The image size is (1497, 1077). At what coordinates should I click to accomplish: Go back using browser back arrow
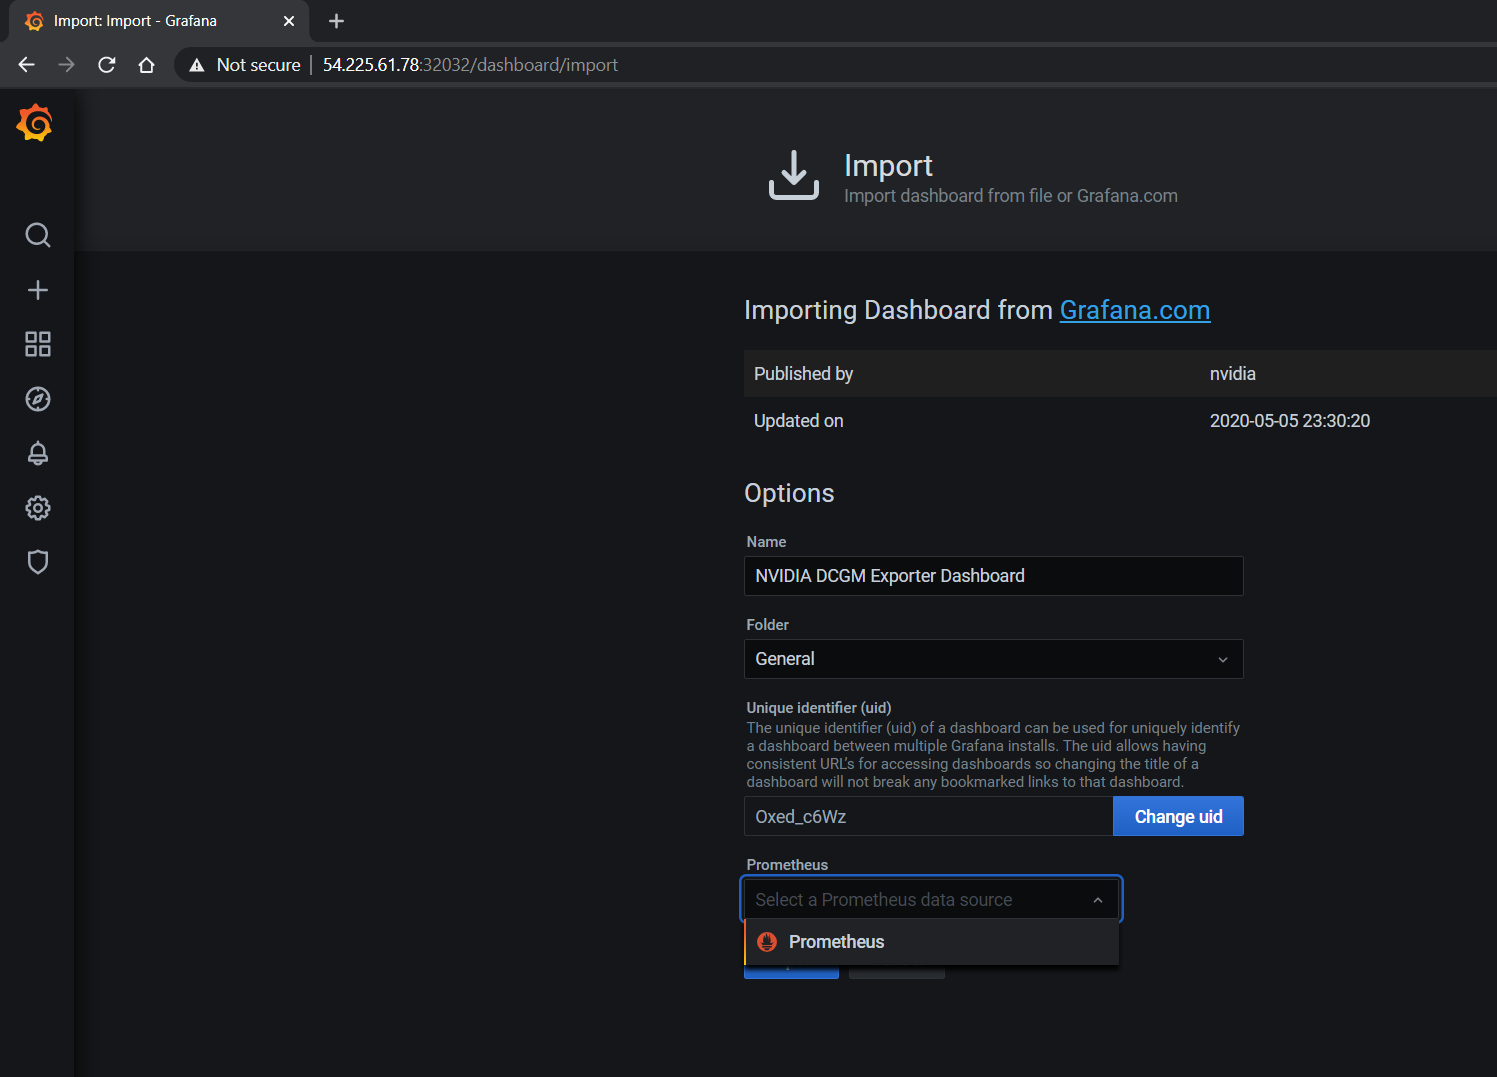[27, 65]
